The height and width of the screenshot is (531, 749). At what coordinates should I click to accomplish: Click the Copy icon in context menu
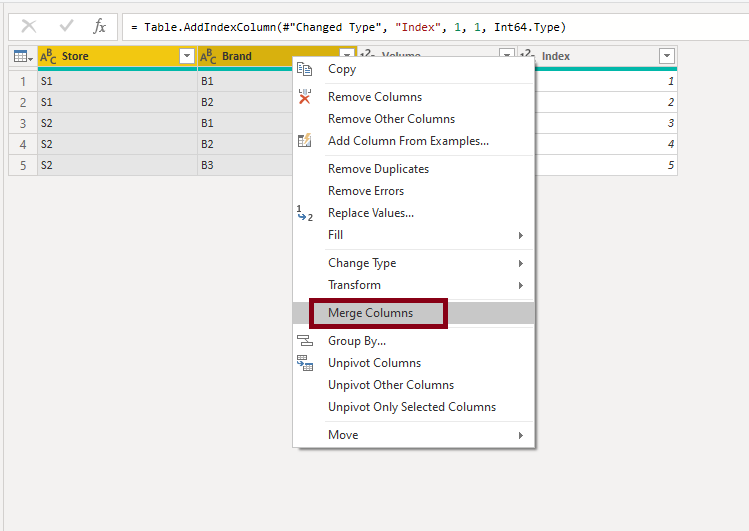(x=304, y=69)
